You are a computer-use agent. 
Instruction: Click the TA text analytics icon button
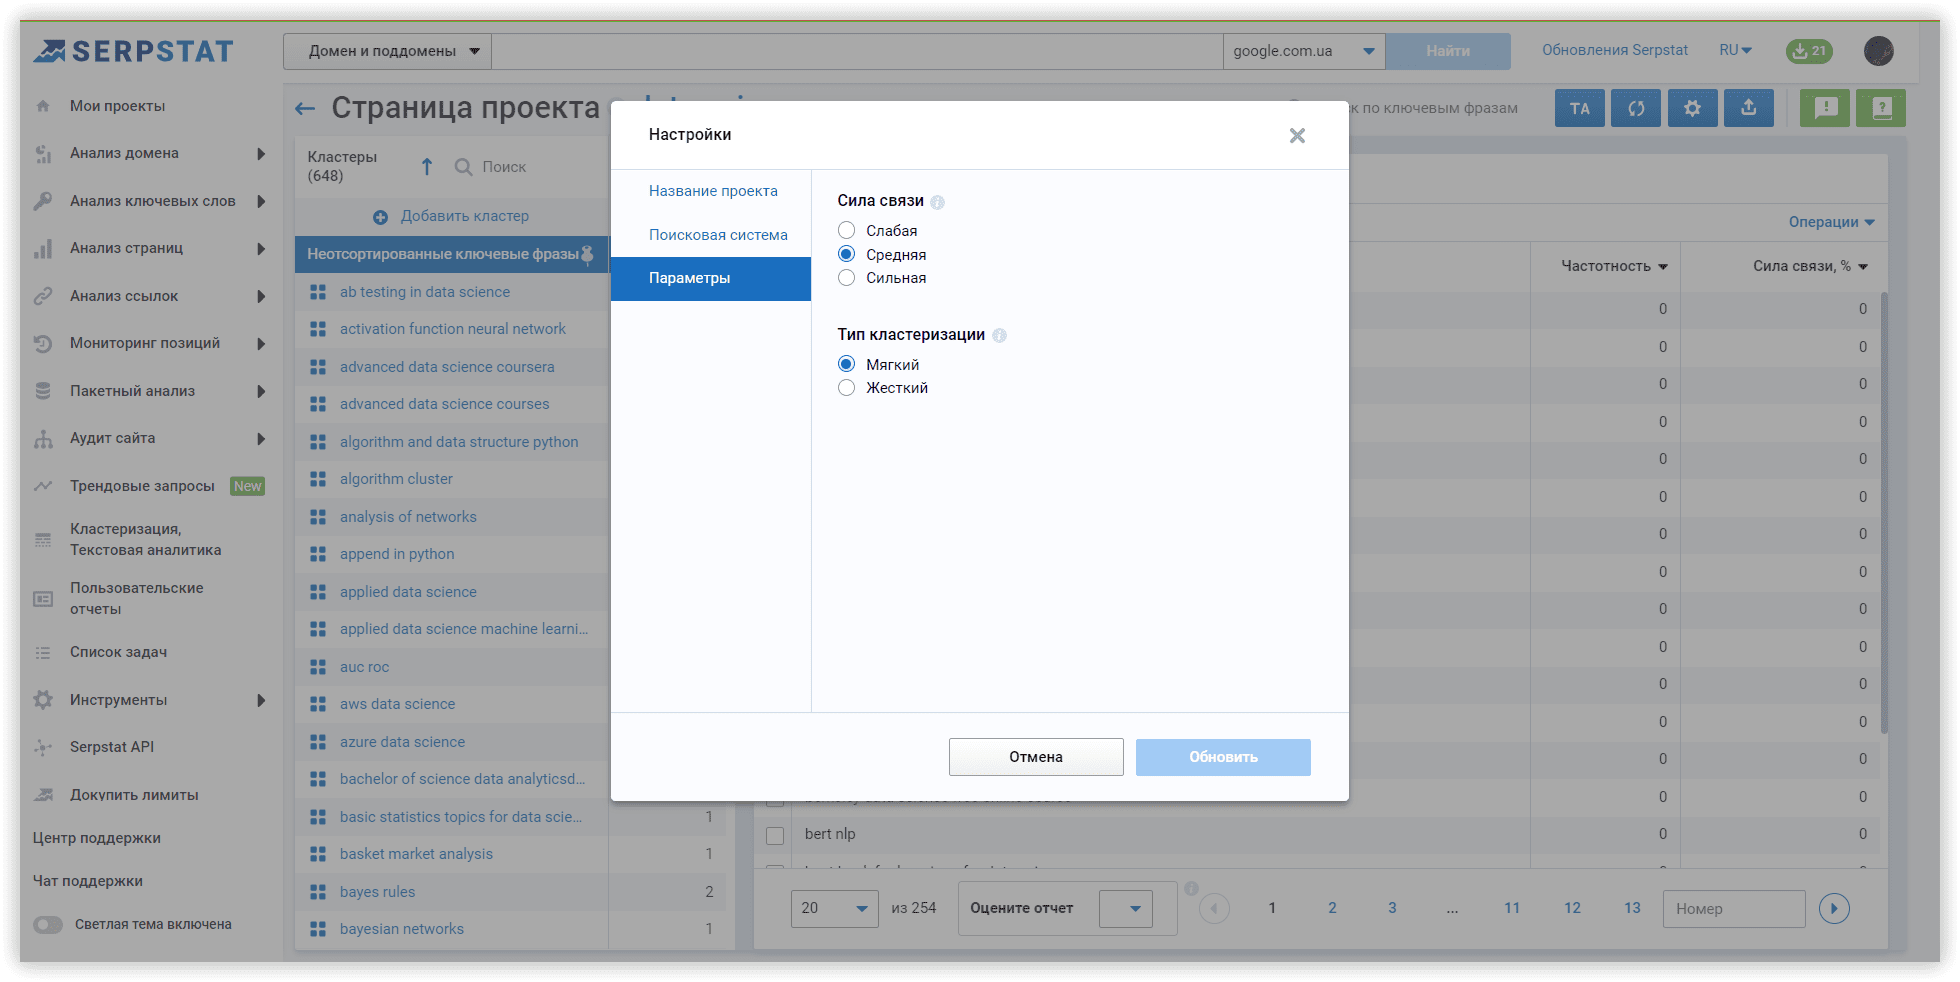point(1579,108)
